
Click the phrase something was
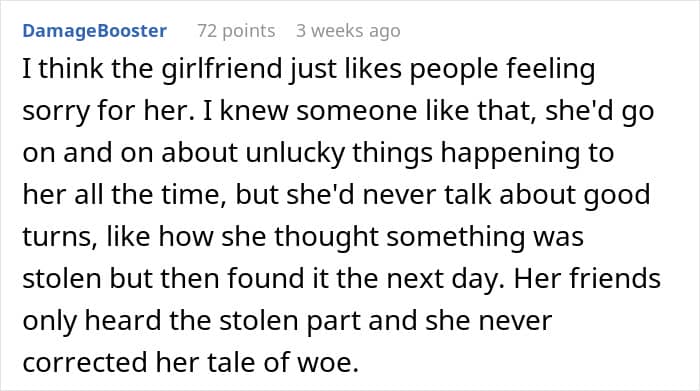485,237
